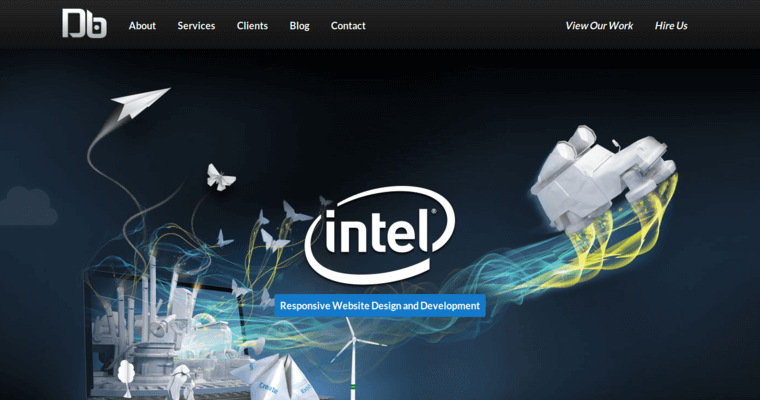This screenshot has height=400, width=760.
Task: Open the About page
Action: [x=142, y=26]
